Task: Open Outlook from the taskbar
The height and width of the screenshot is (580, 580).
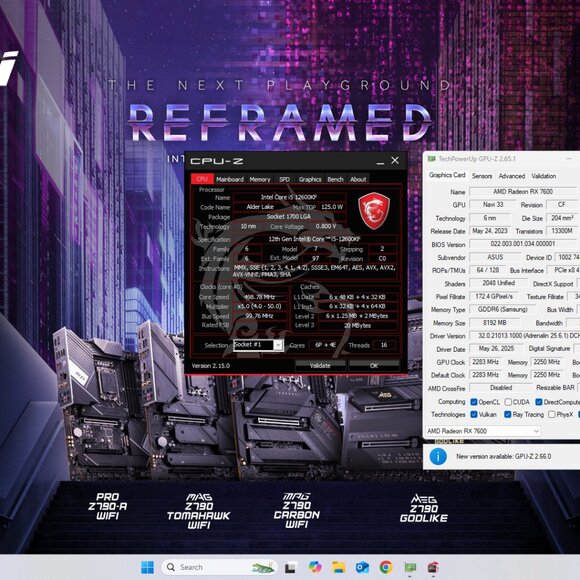Action: pyautogui.click(x=362, y=567)
